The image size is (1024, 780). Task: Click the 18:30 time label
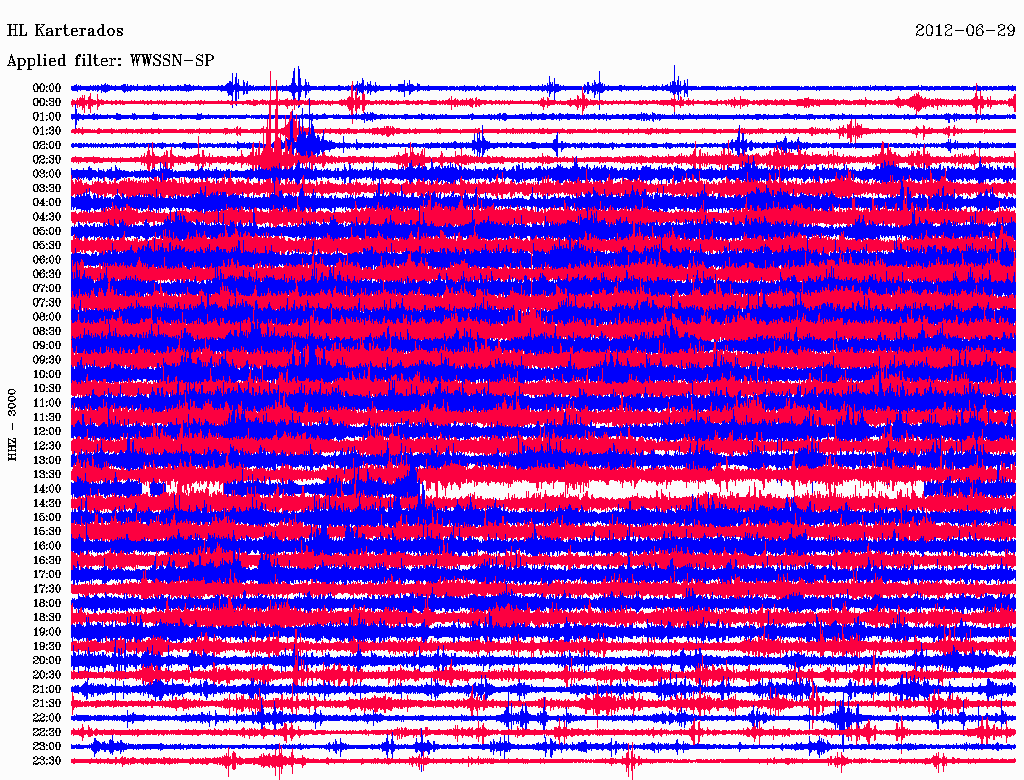47,617
